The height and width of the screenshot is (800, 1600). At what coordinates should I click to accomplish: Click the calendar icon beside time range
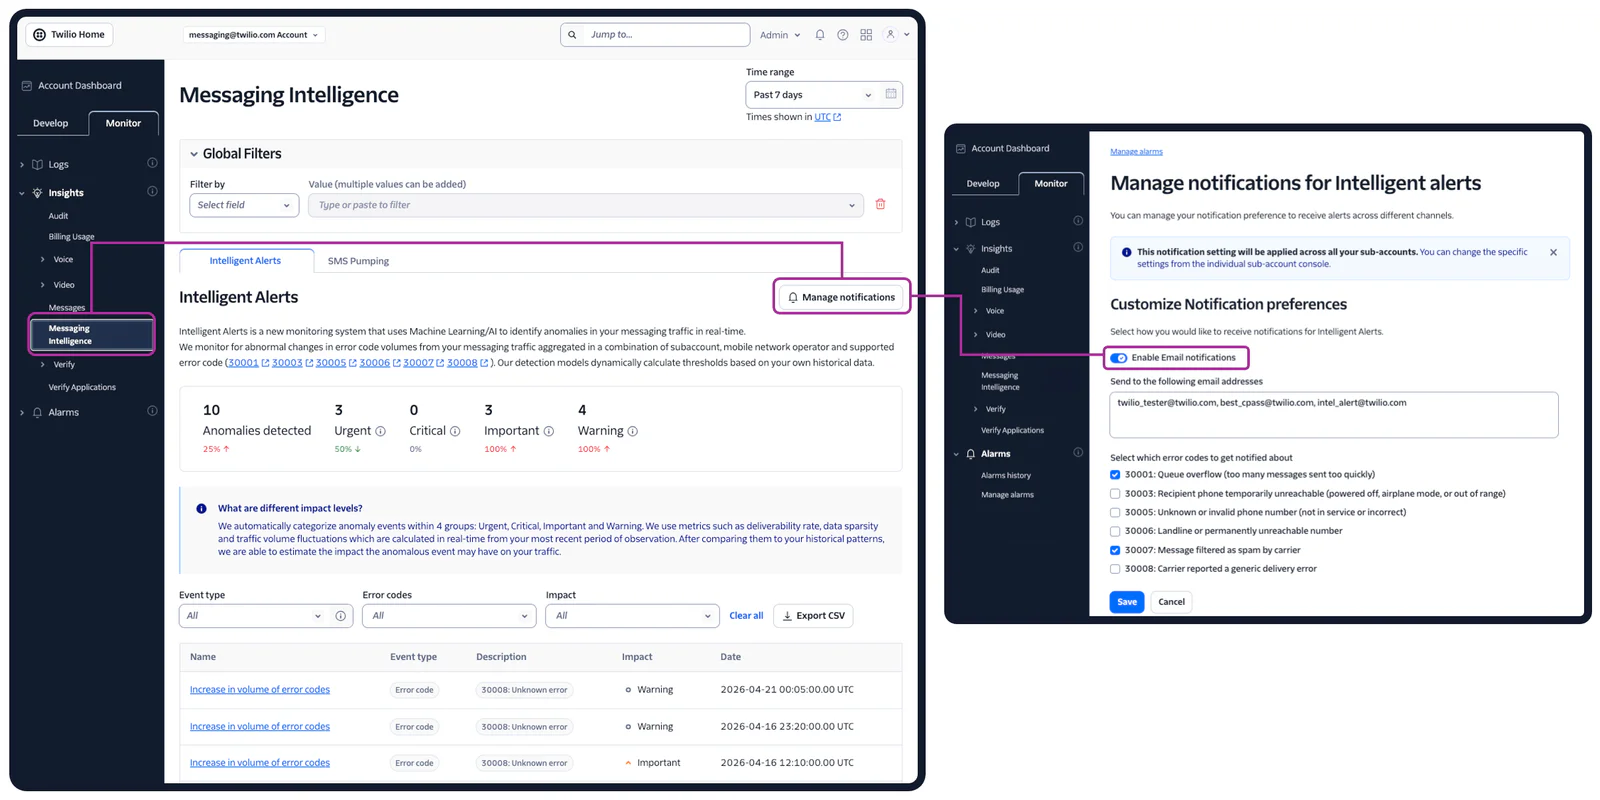tap(891, 94)
